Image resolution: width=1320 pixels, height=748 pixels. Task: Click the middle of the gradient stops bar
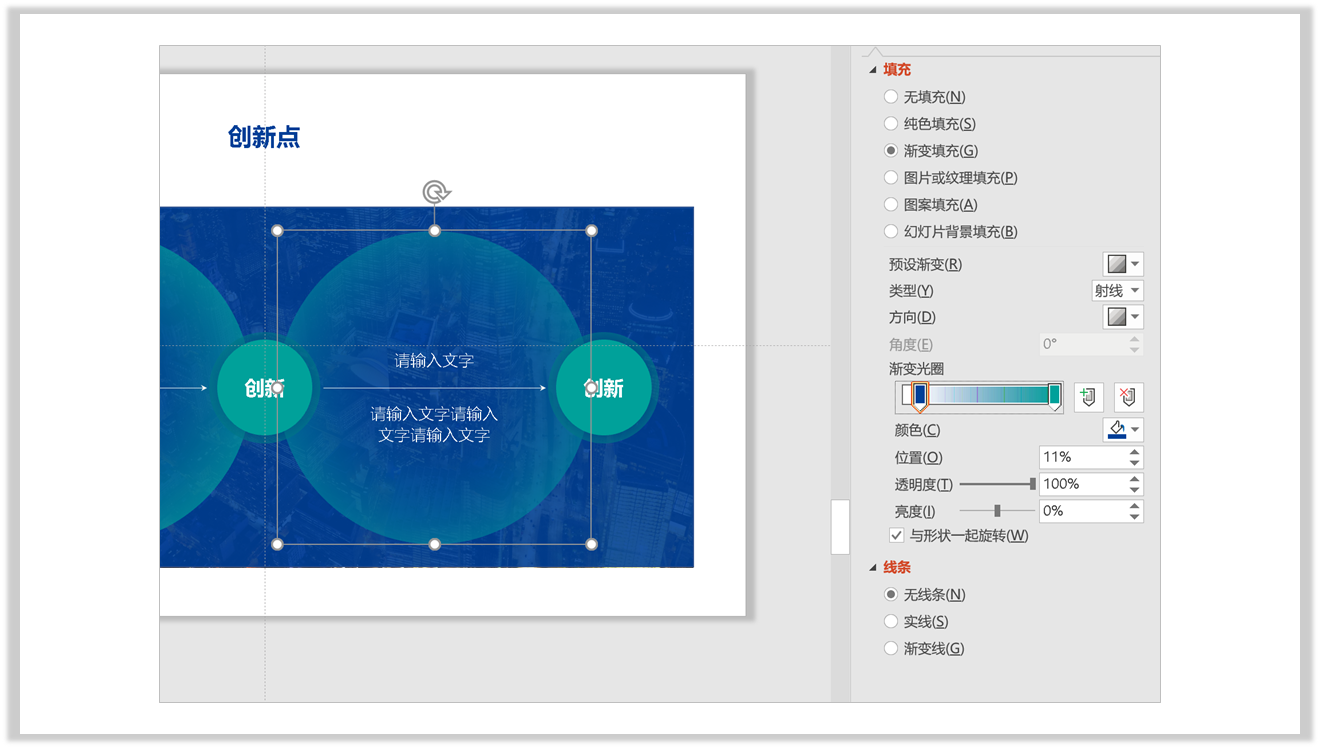[980, 396]
